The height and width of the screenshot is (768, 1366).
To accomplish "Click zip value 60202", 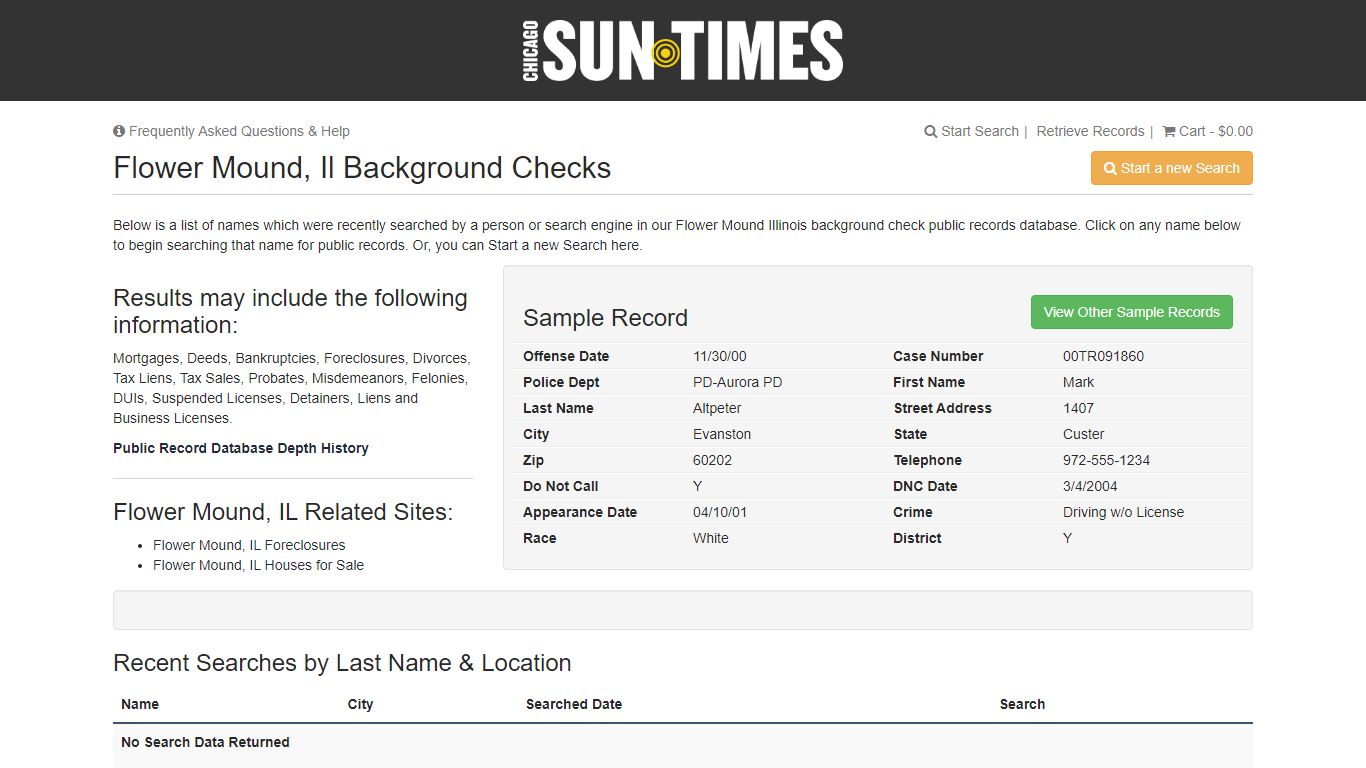I will coord(712,460).
